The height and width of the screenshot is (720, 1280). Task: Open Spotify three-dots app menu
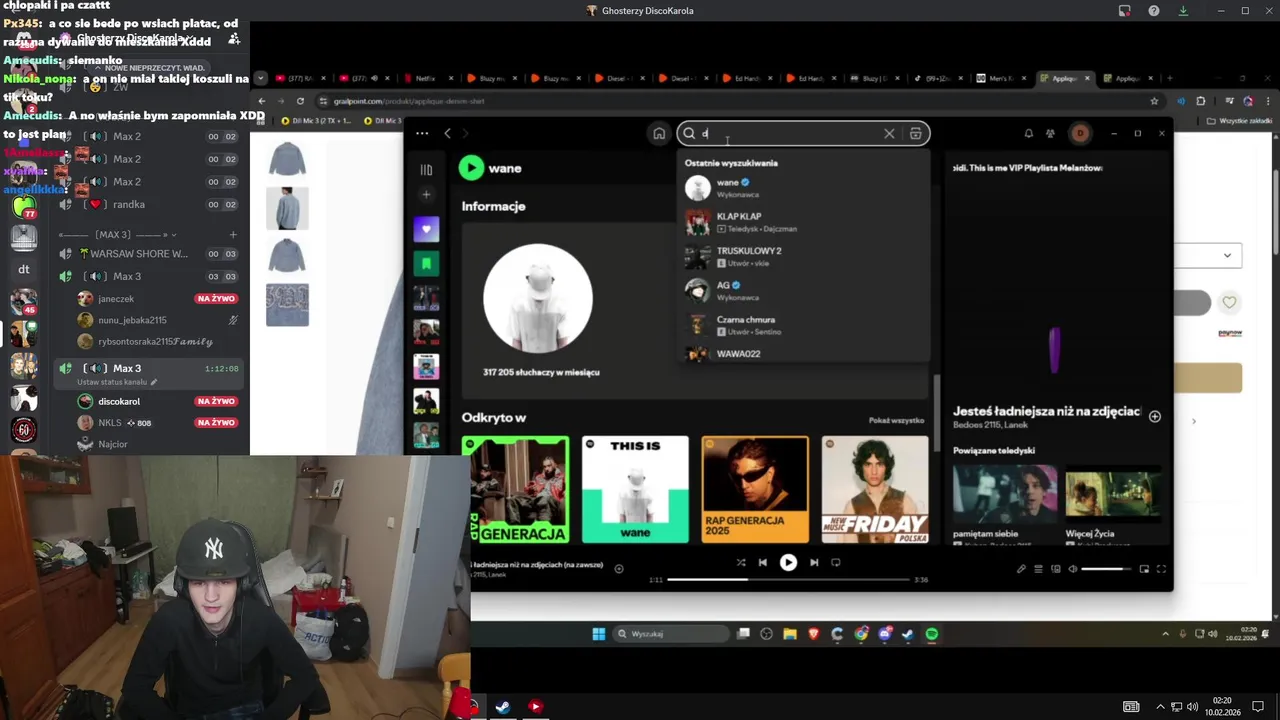422,133
